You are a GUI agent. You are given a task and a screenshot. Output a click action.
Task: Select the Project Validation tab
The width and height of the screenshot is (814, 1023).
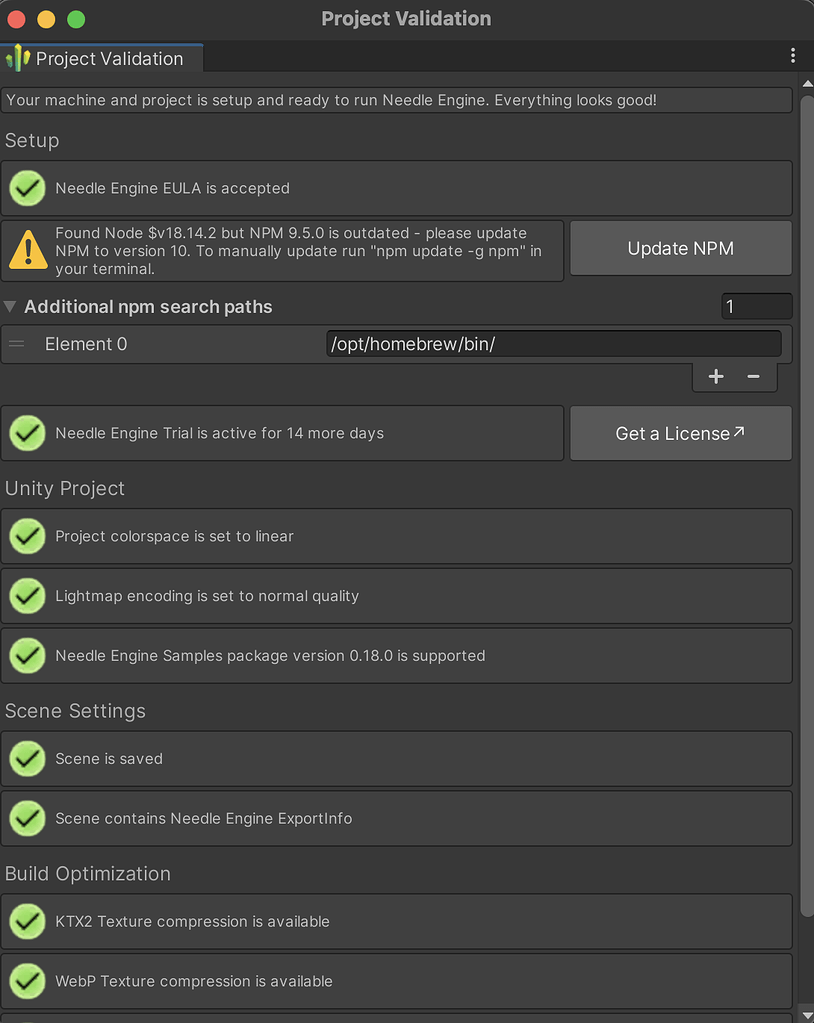point(100,58)
